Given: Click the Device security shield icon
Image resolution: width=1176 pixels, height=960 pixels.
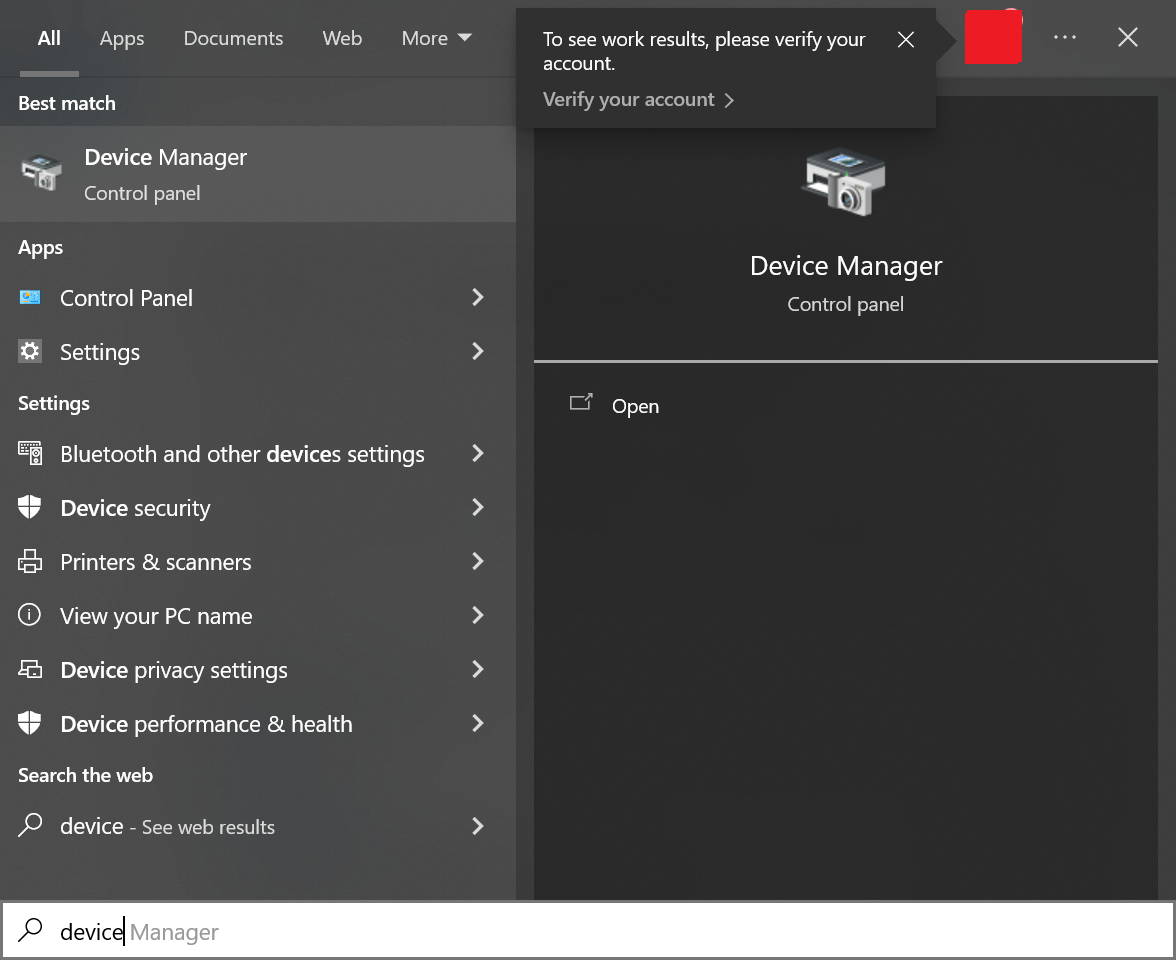Looking at the screenshot, I should tap(30, 507).
